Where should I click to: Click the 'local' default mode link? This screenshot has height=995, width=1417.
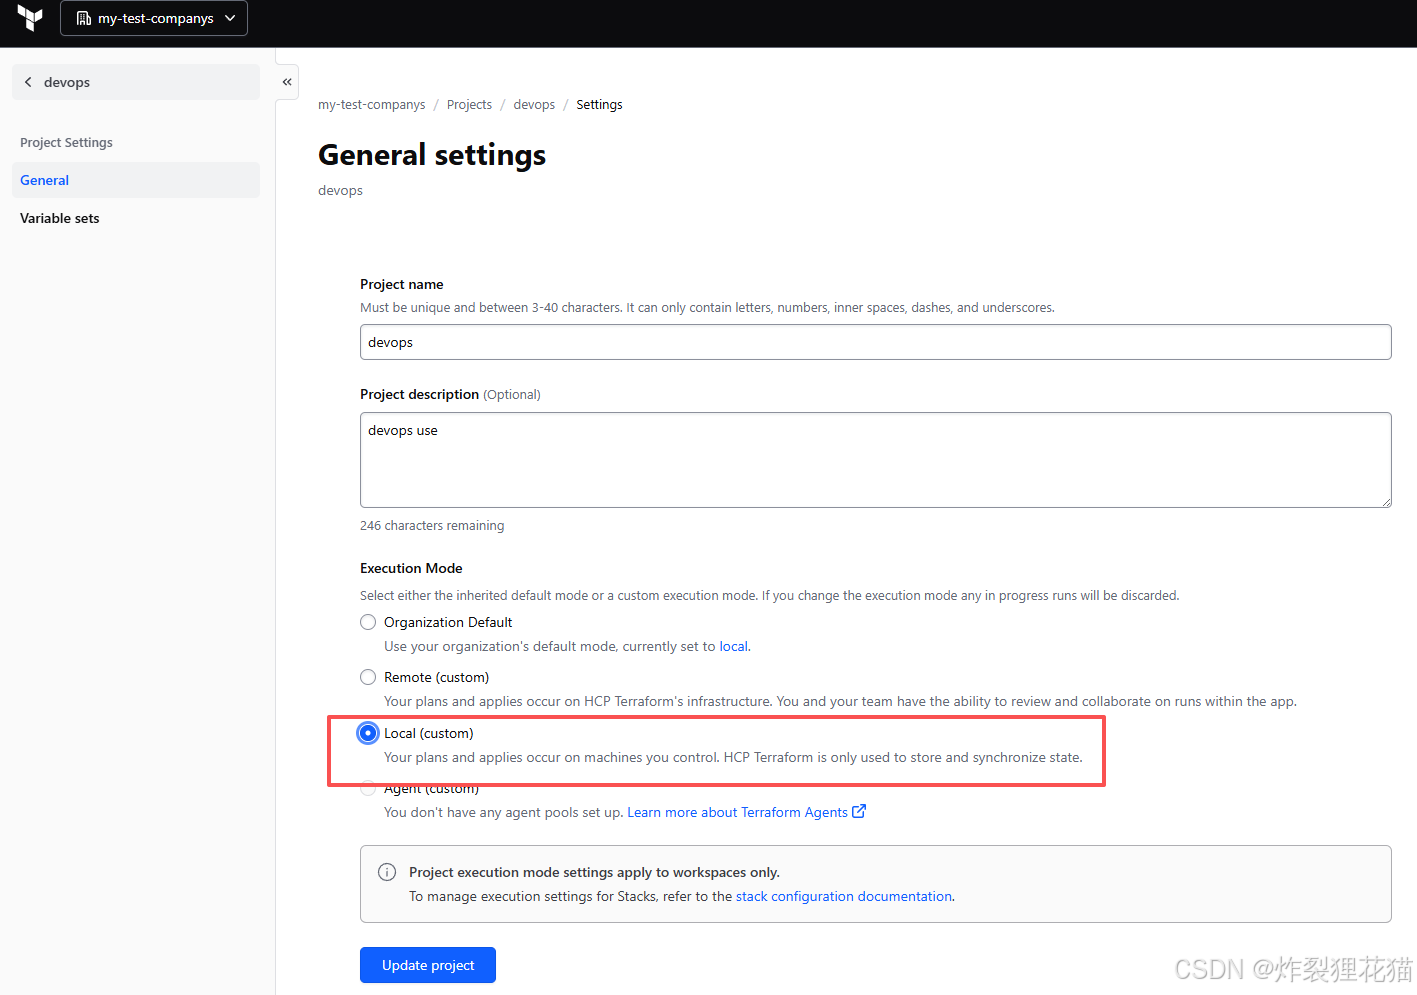pos(733,646)
